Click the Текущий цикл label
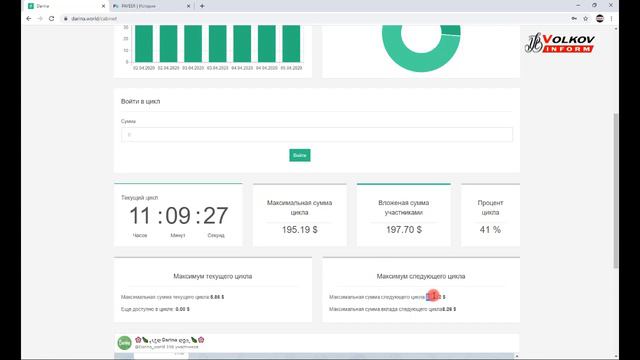The width and height of the screenshot is (640, 360). click(139, 198)
